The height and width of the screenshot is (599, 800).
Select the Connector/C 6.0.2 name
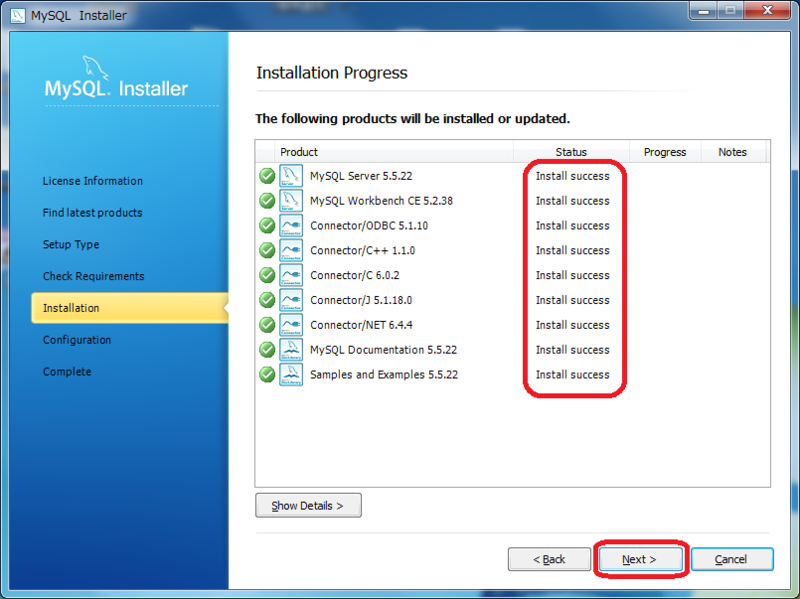point(355,276)
